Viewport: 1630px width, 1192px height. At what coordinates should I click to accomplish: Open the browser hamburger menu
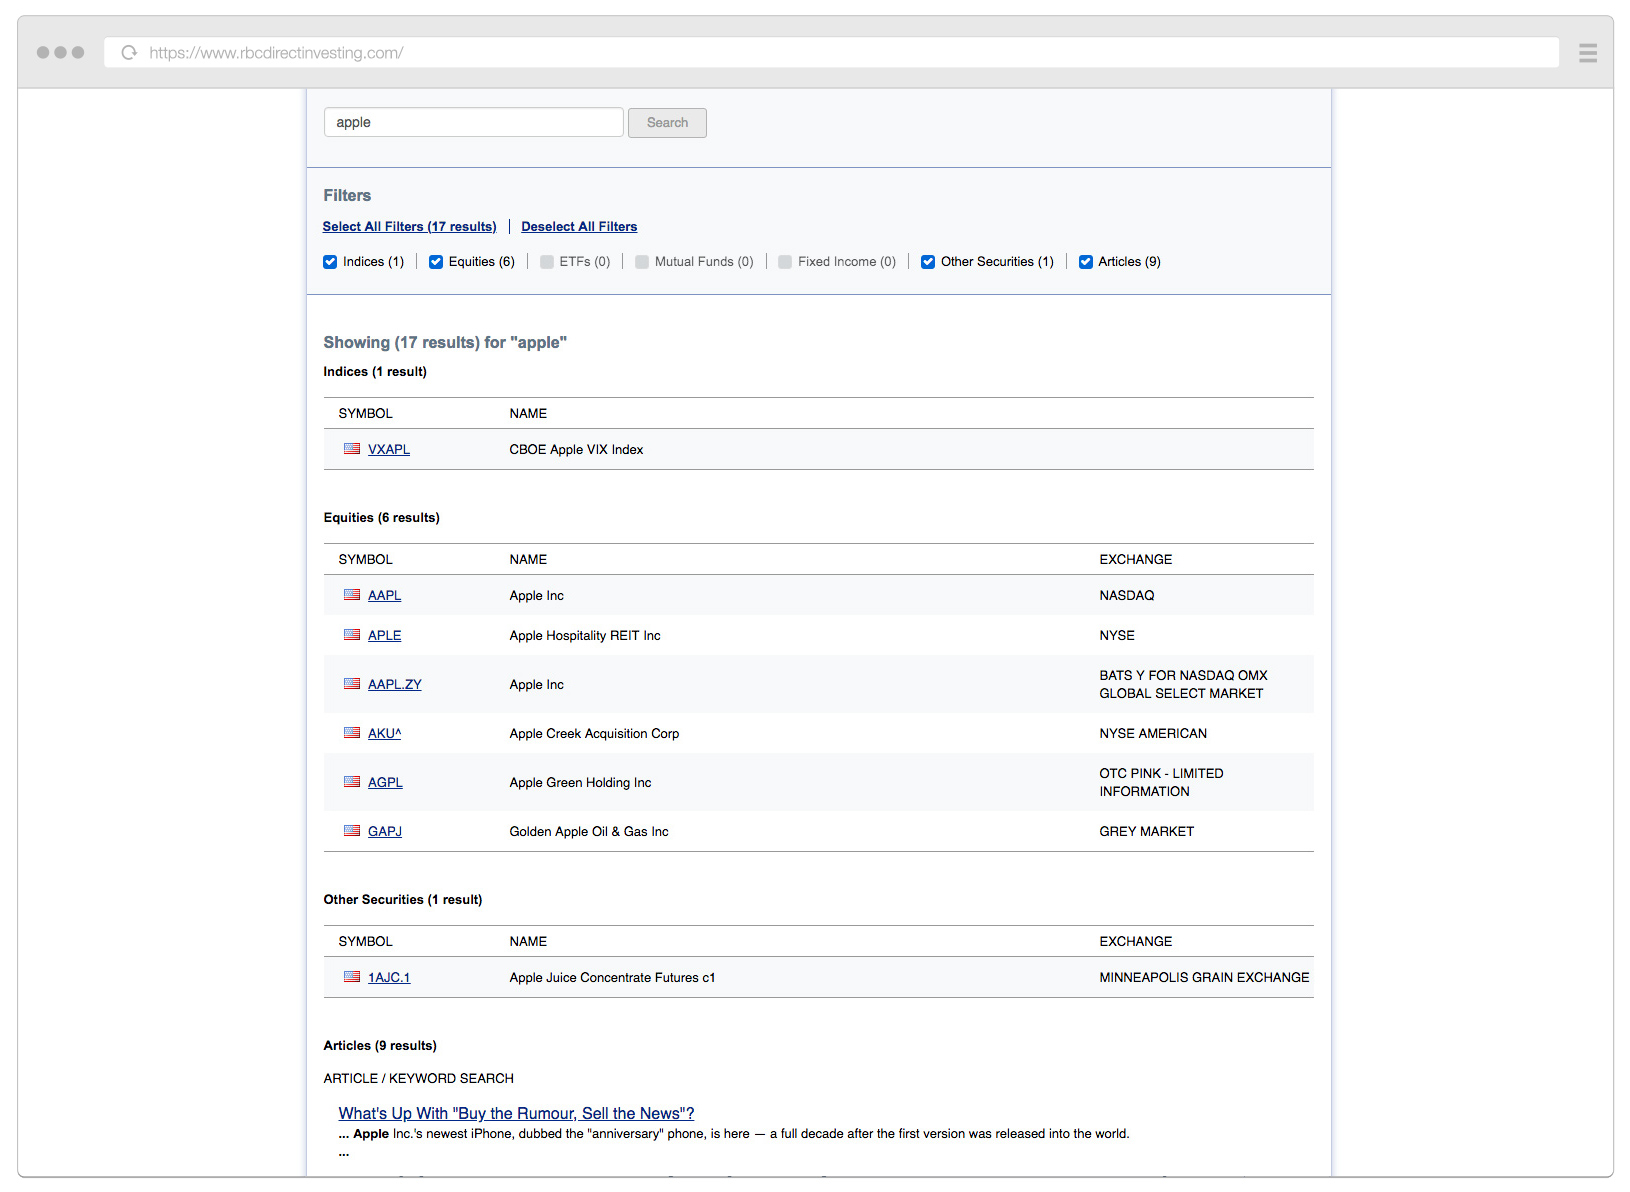pos(1587,53)
